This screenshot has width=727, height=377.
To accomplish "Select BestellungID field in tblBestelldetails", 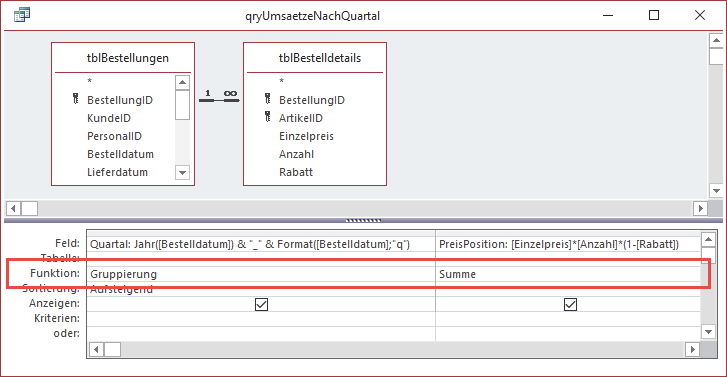I will point(312,100).
